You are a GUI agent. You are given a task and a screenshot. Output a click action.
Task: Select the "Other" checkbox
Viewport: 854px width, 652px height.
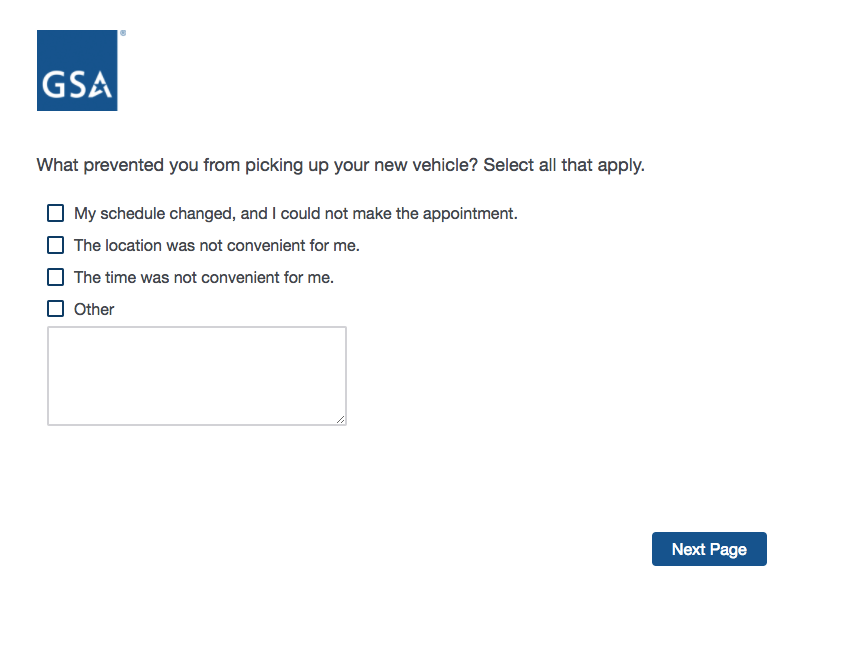(56, 309)
